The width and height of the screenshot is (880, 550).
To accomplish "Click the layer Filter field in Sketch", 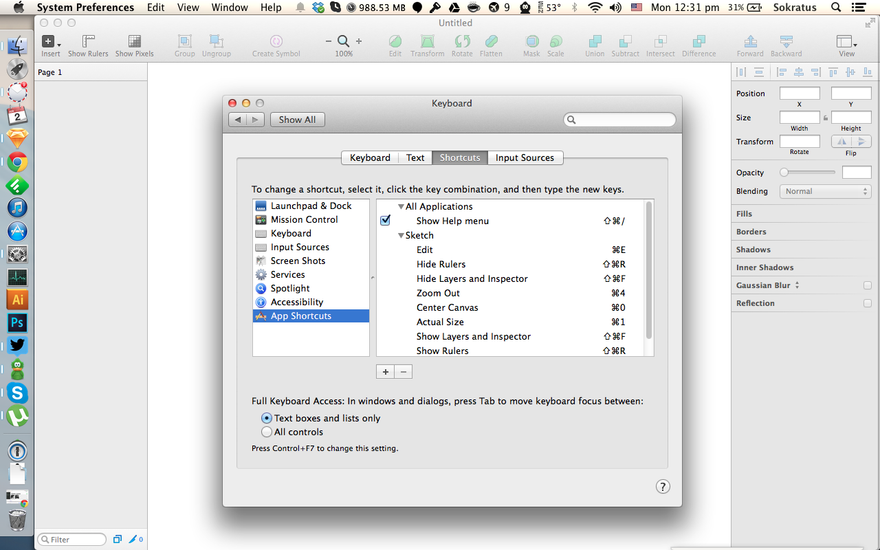I will tap(72, 539).
